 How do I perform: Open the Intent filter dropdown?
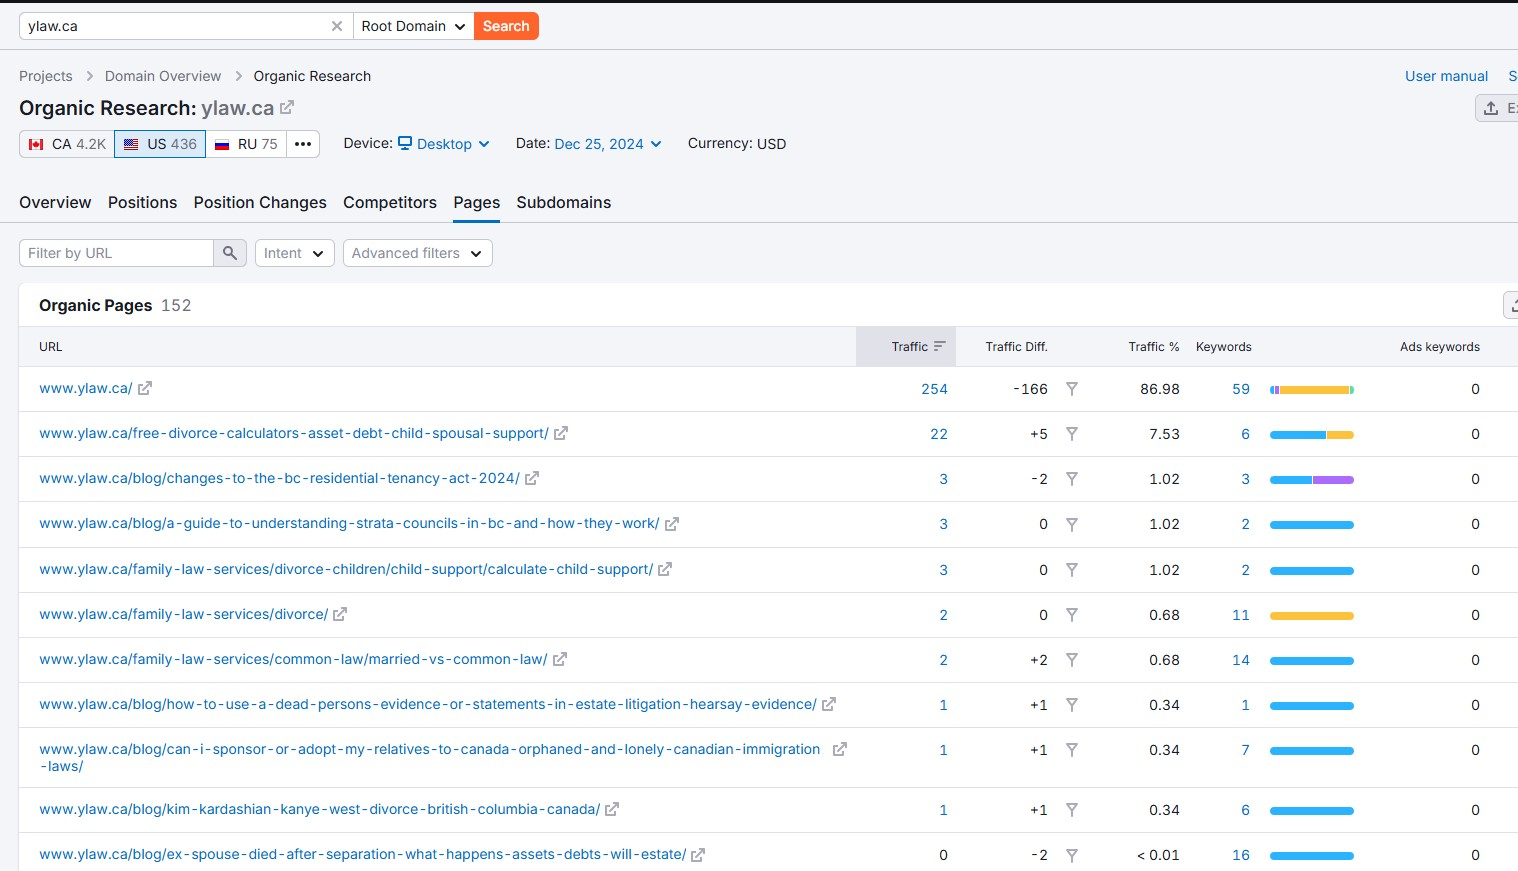294,253
